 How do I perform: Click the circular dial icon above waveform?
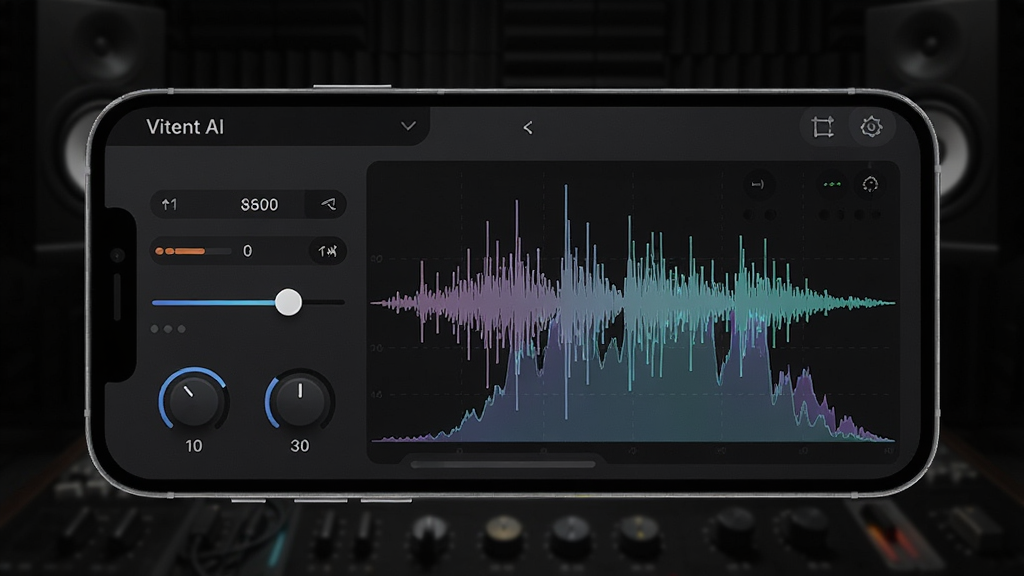pyautogui.click(x=870, y=184)
